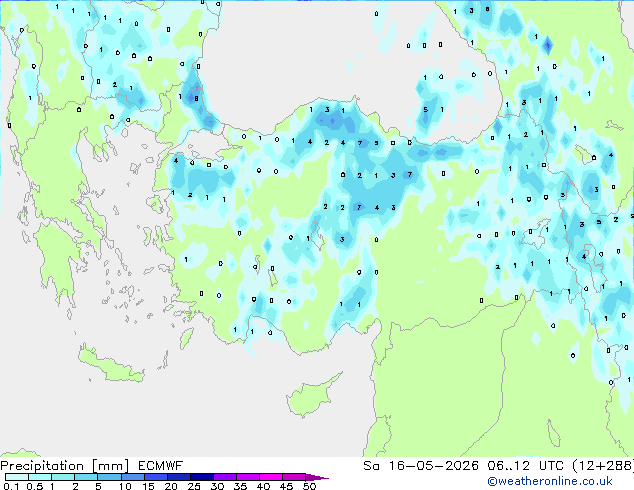Click the legend label '0.1'
The width and height of the screenshot is (634, 490).
(x=11, y=486)
